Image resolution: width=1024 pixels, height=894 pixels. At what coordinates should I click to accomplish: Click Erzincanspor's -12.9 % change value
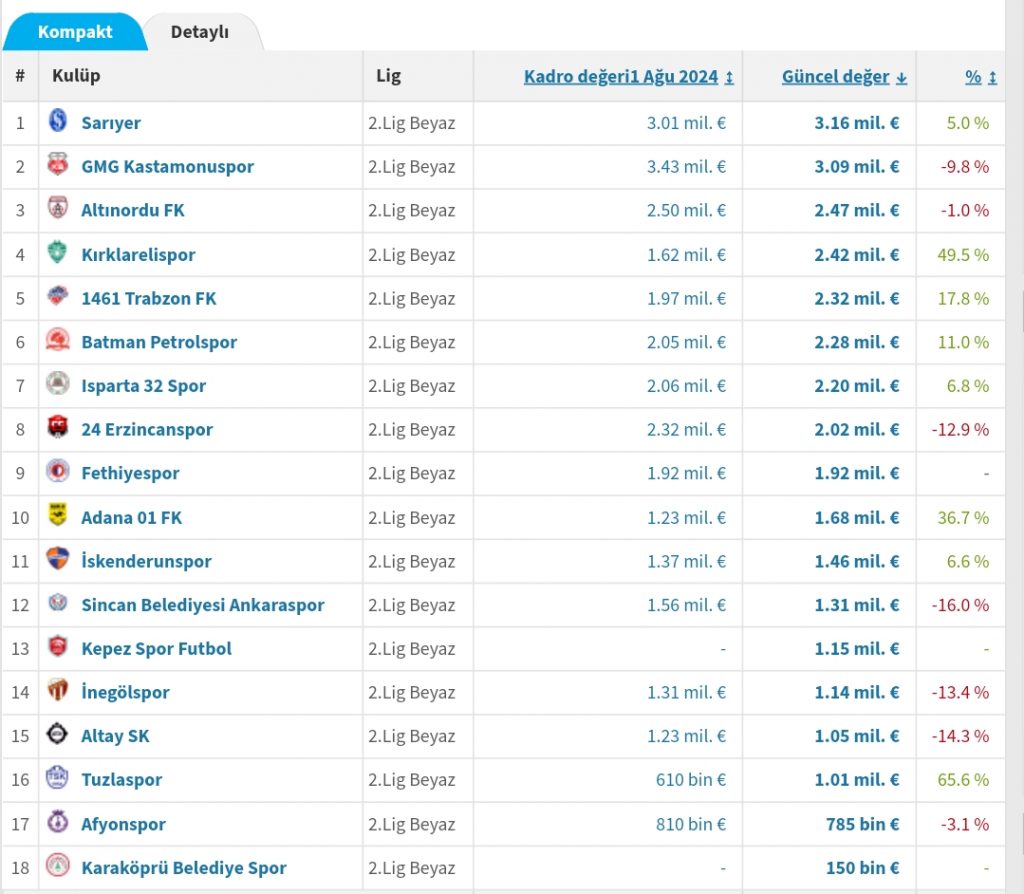click(x=960, y=430)
